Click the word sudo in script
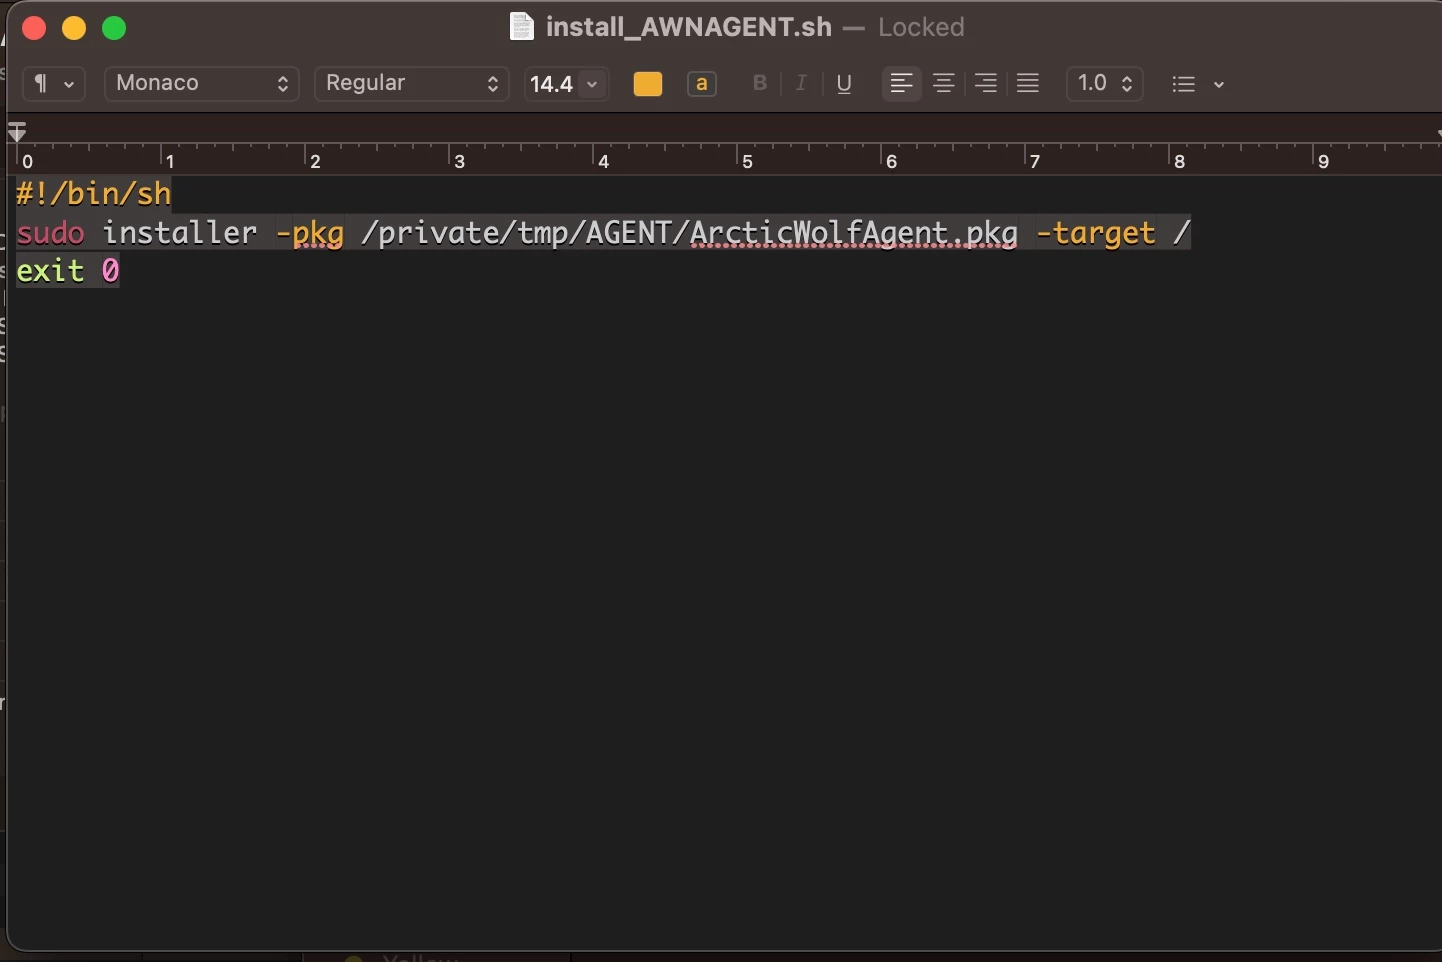Viewport: 1442px width, 962px height. click(x=51, y=233)
